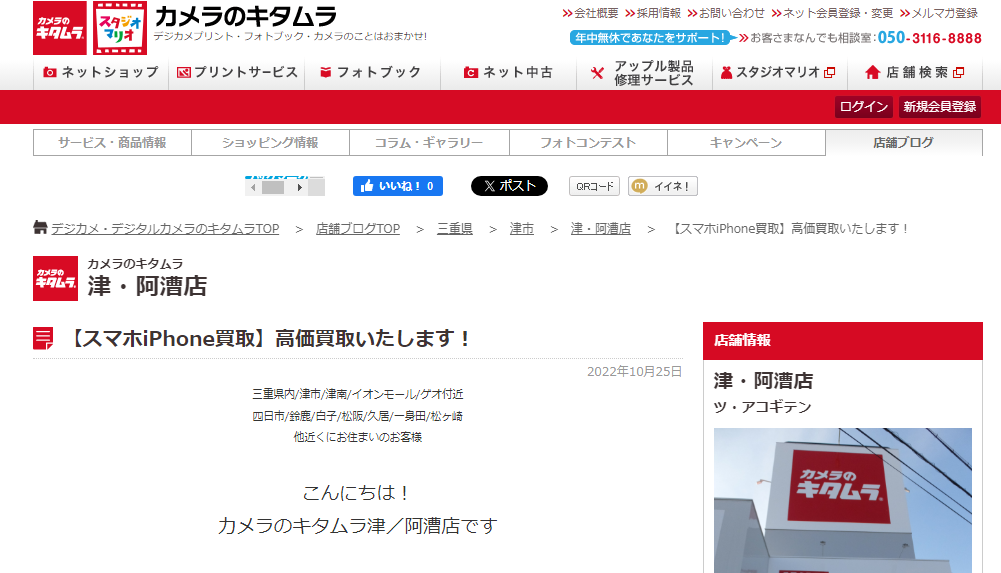Click the Facebook いいね! like button

click(x=397, y=186)
